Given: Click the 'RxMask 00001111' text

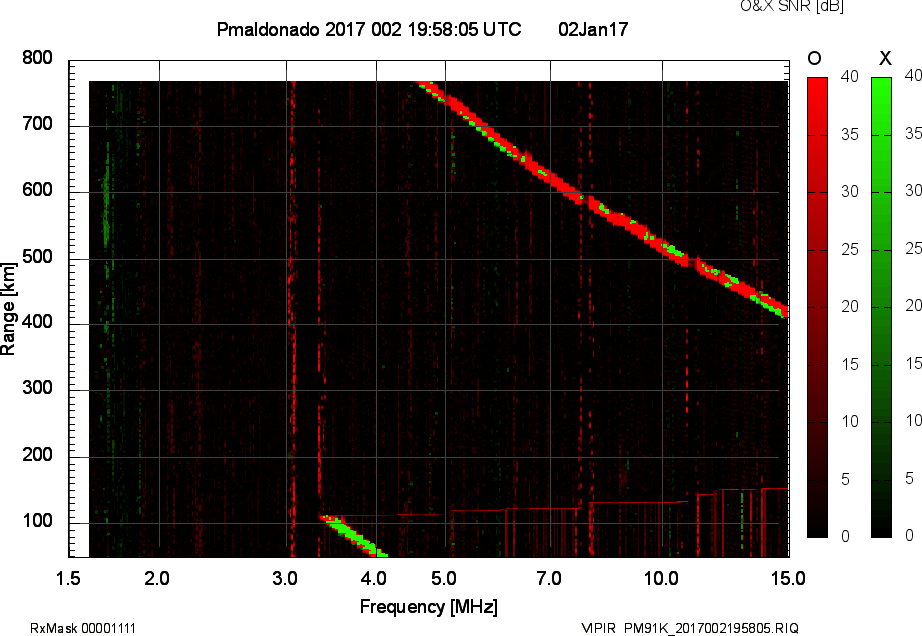Looking at the screenshot, I should click(x=83, y=628).
